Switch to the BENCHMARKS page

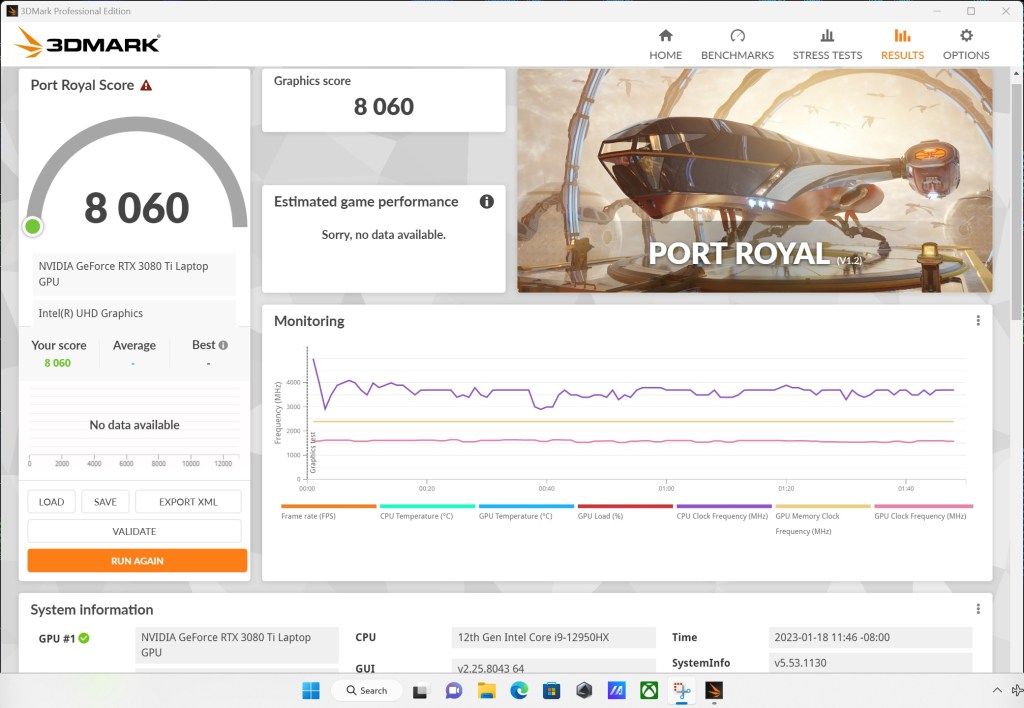[737, 40]
